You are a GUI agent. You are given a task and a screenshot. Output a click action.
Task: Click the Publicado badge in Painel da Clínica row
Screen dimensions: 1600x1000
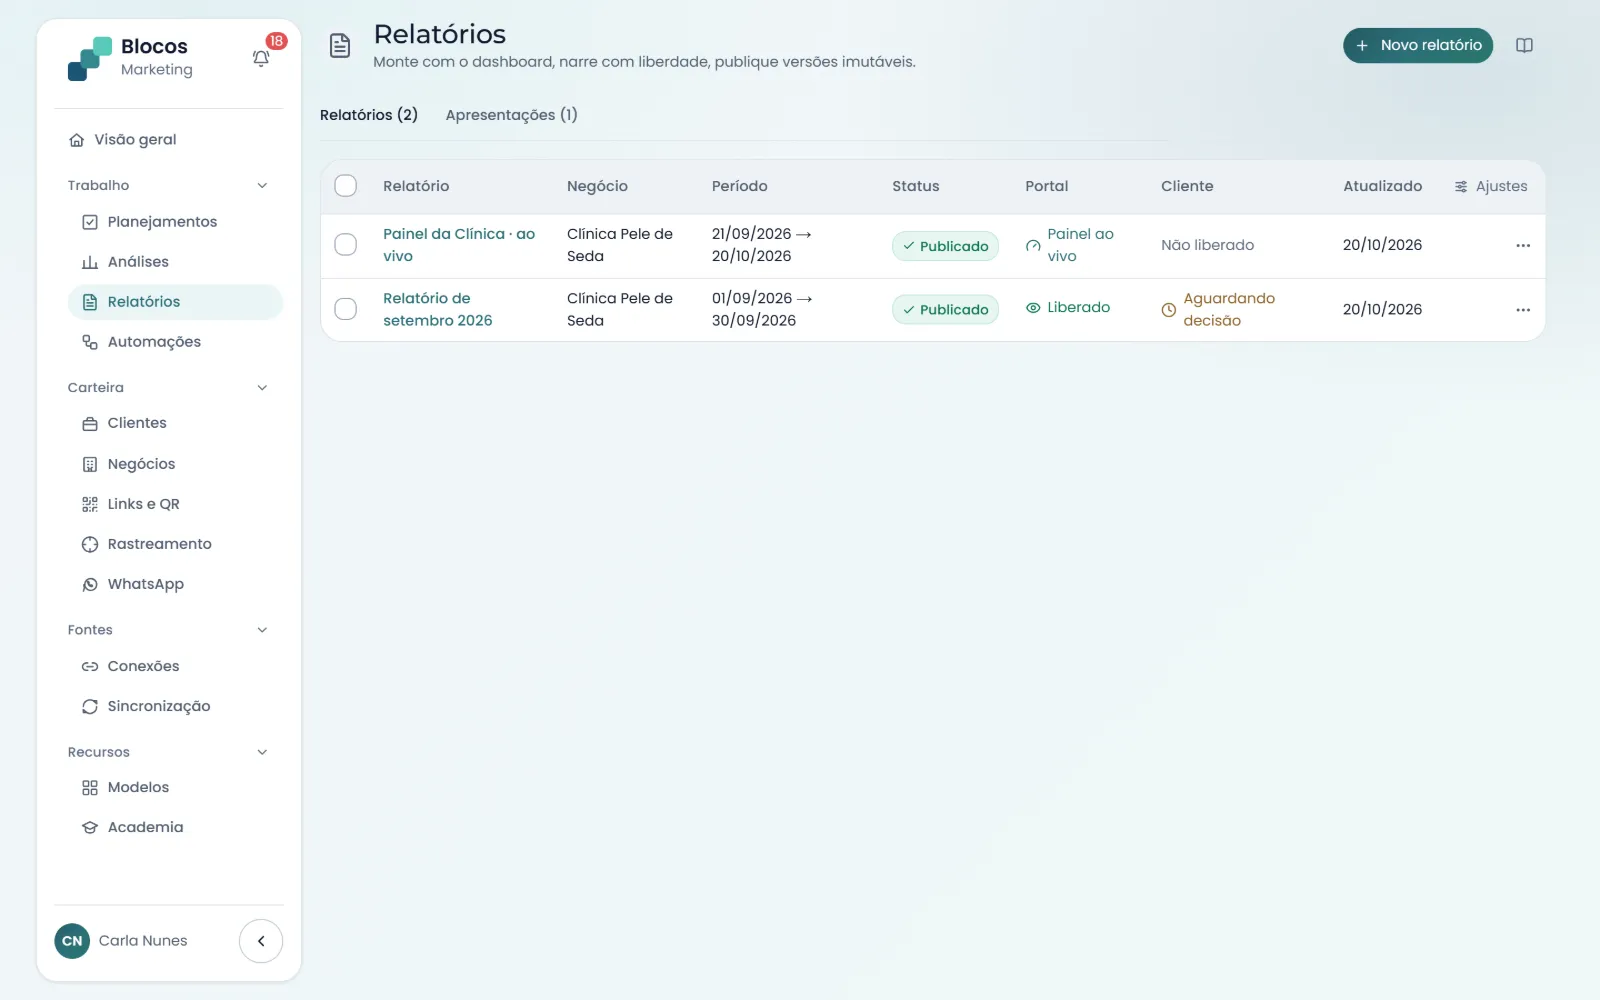945,246
